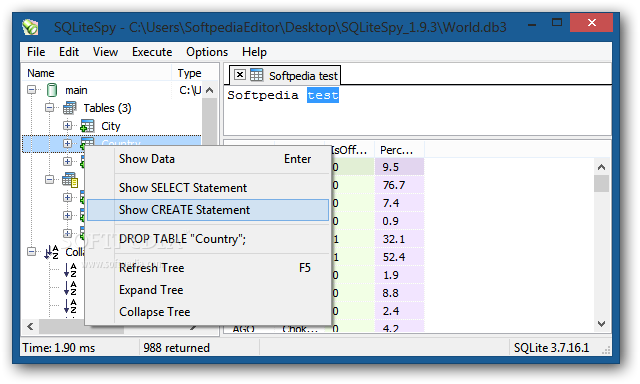640x384 pixels.
Task: Click the cell with value 9.5
Action: pos(399,167)
